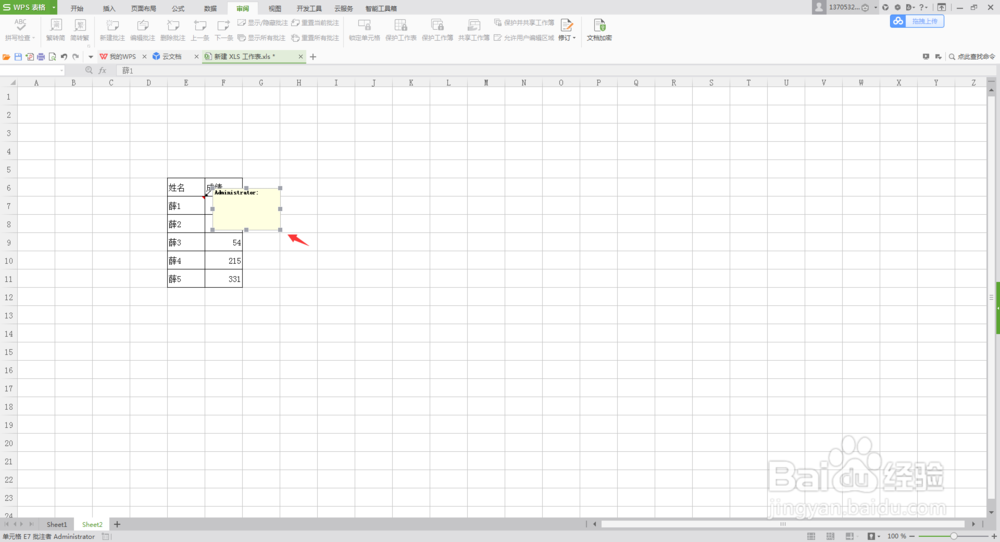Delete the comment (删除批注)
1000x542 pixels.
pyautogui.click(x=173, y=29)
